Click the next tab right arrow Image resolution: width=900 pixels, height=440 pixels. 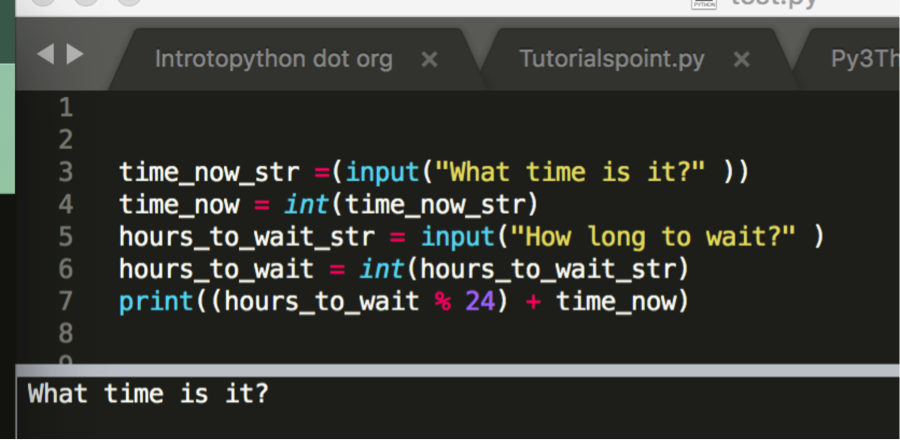(75, 55)
